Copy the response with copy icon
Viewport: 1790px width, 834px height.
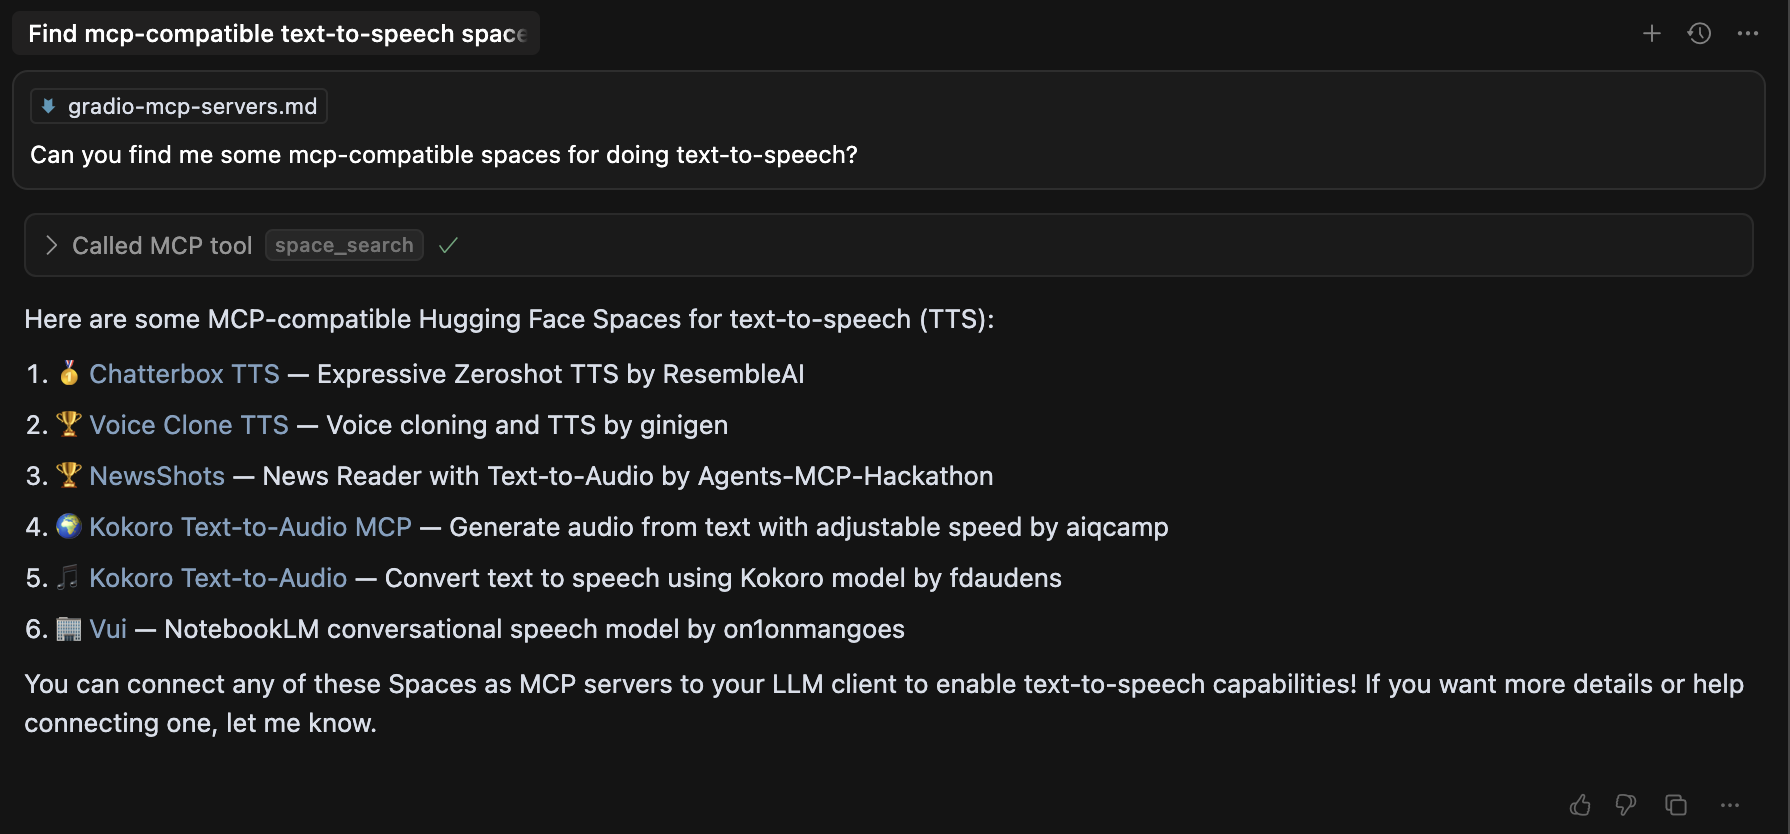pos(1676,805)
